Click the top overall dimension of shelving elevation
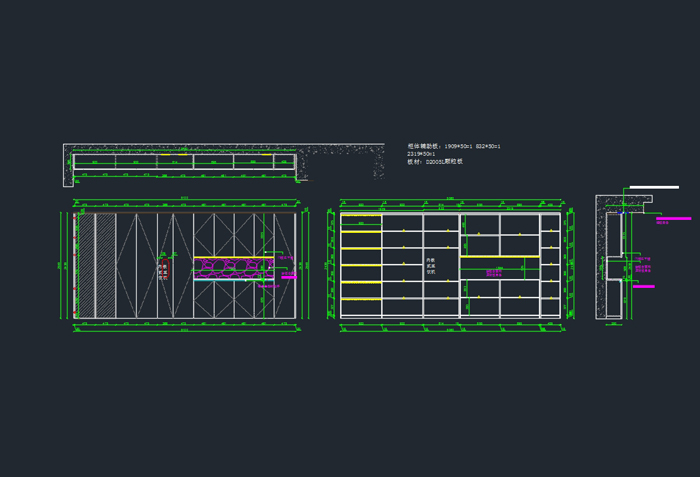This screenshot has width=700, height=477. 450,199
